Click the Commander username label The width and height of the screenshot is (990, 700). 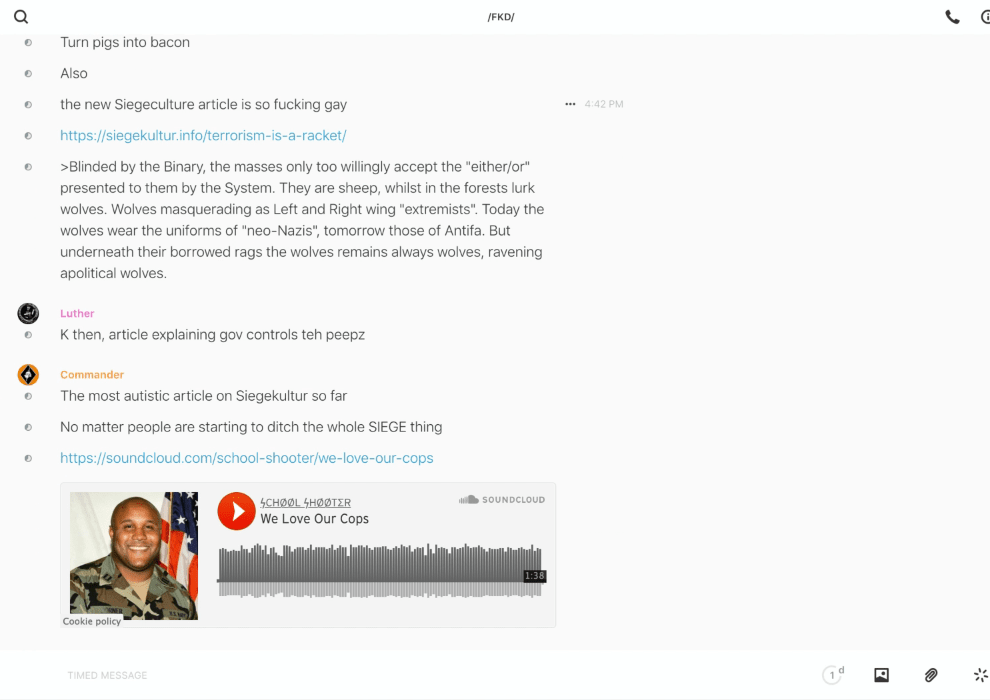pos(91,375)
